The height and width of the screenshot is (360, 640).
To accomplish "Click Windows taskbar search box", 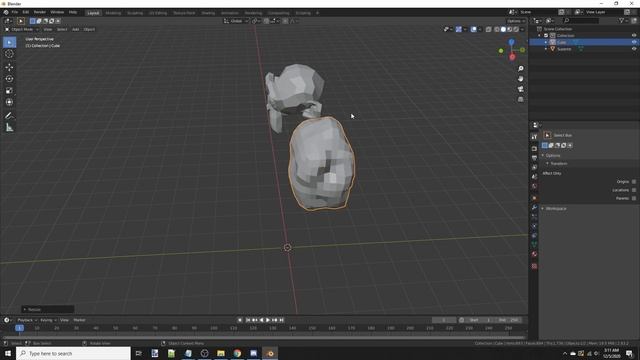I will pyautogui.click(x=73, y=353).
